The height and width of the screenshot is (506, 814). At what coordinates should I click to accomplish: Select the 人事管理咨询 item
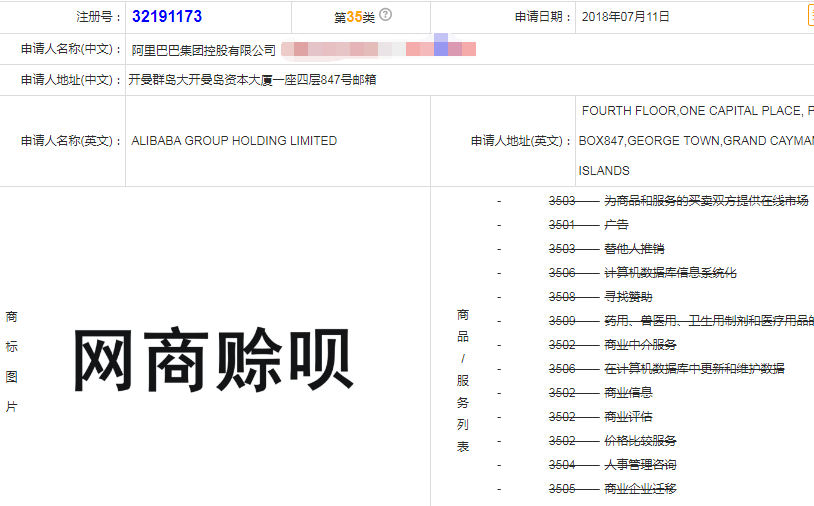(640, 465)
